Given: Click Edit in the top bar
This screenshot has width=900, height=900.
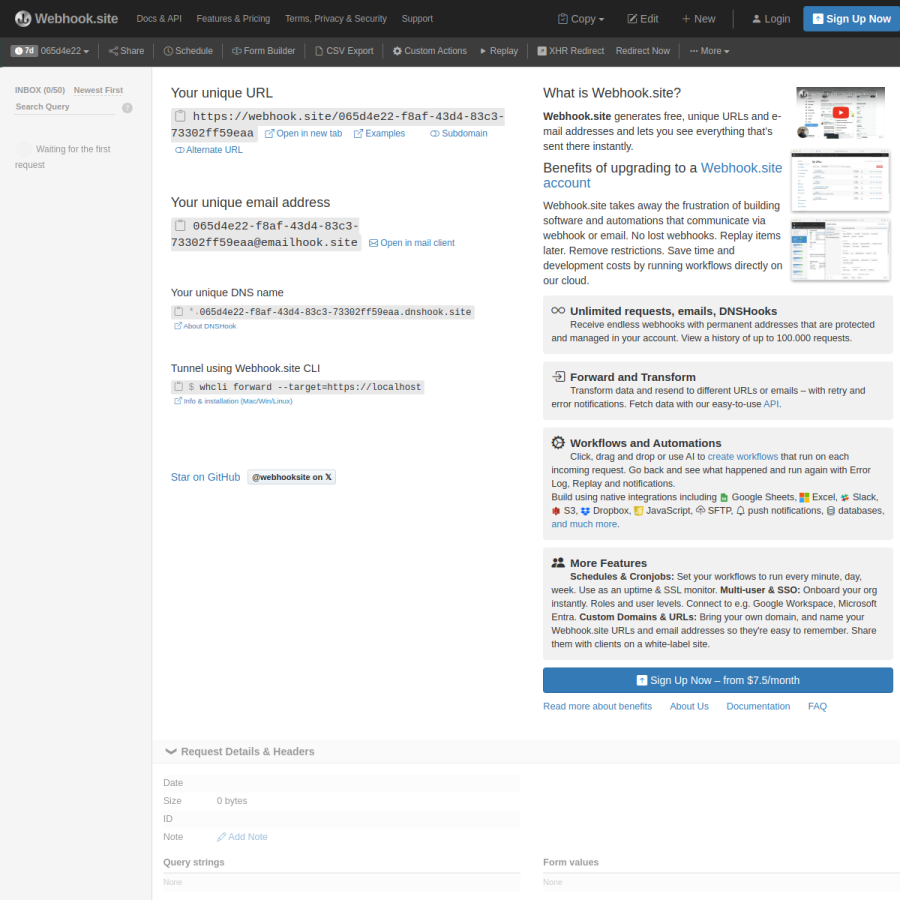Looking at the screenshot, I should pos(643,19).
